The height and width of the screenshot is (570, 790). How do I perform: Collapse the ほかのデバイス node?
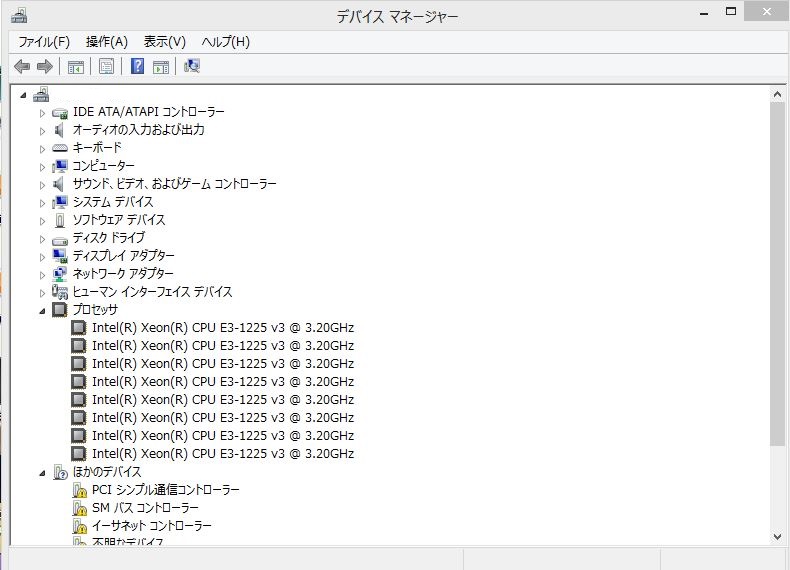(42, 473)
